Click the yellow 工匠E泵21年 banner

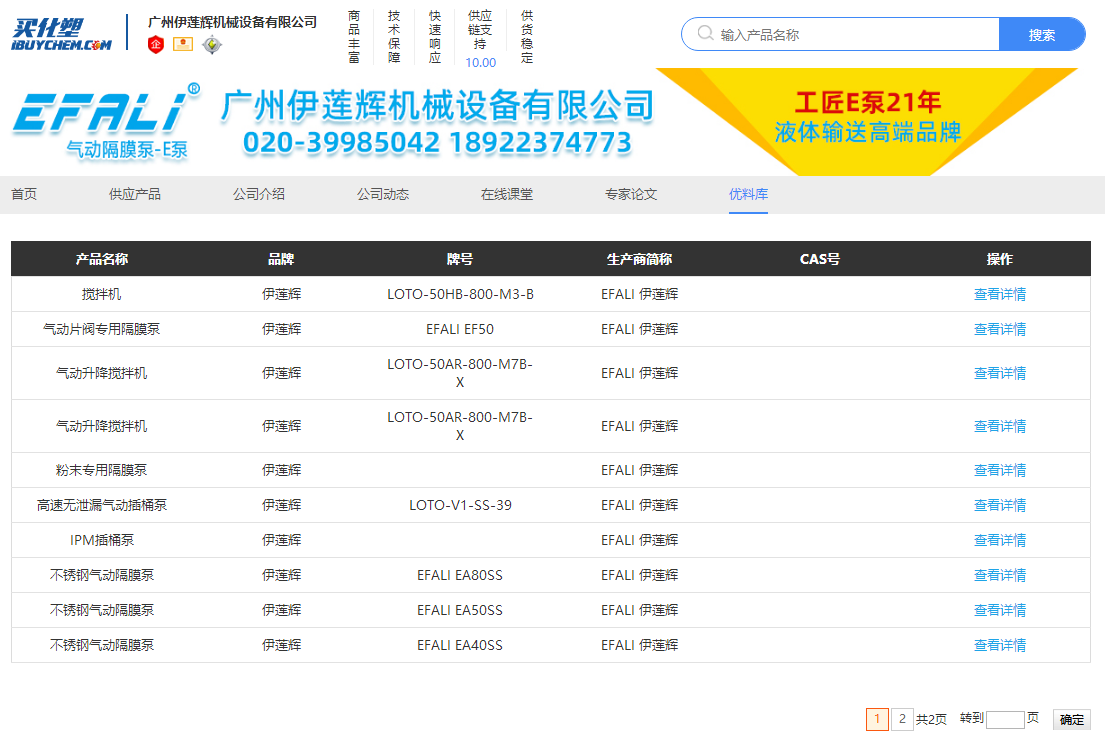[x=868, y=120]
